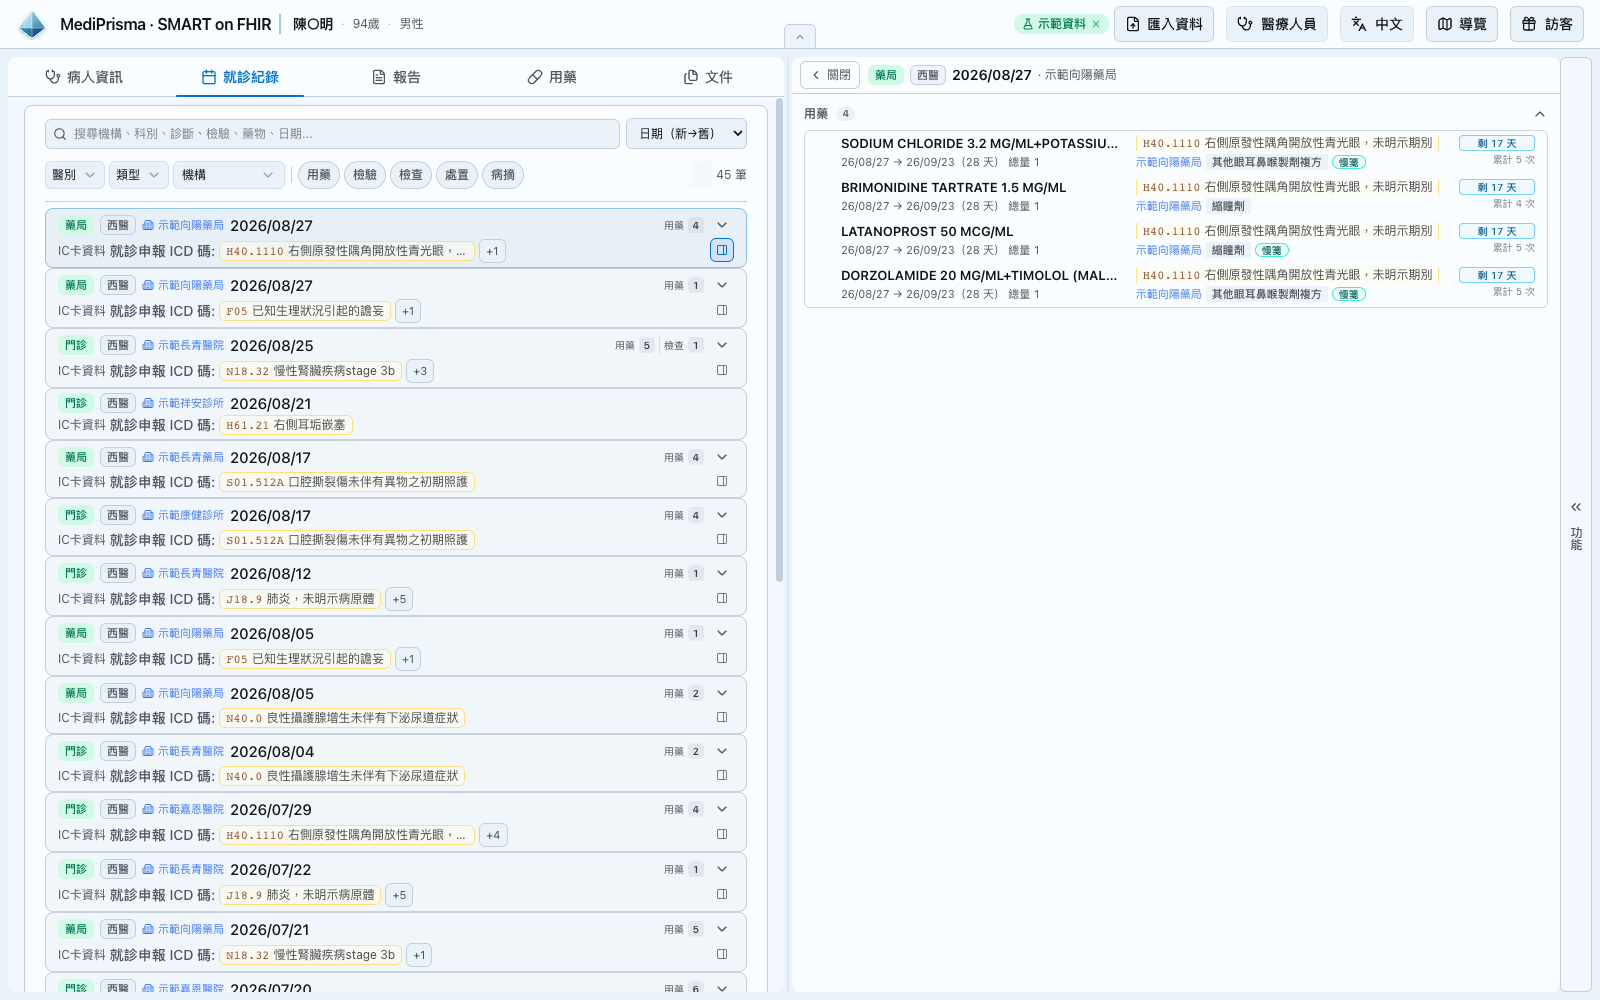The height and width of the screenshot is (1000, 1600).
Task: Toggle the 病摘 filter chip
Action: (x=503, y=175)
